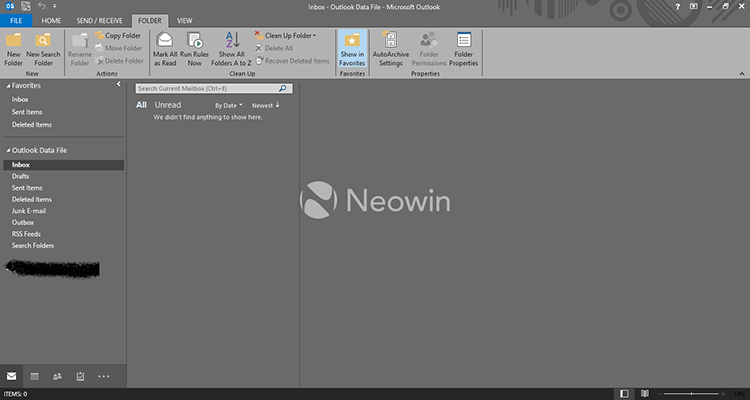Viewport: 750px width, 400px height.
Task: Open Folder Properties
Action: 463,49
